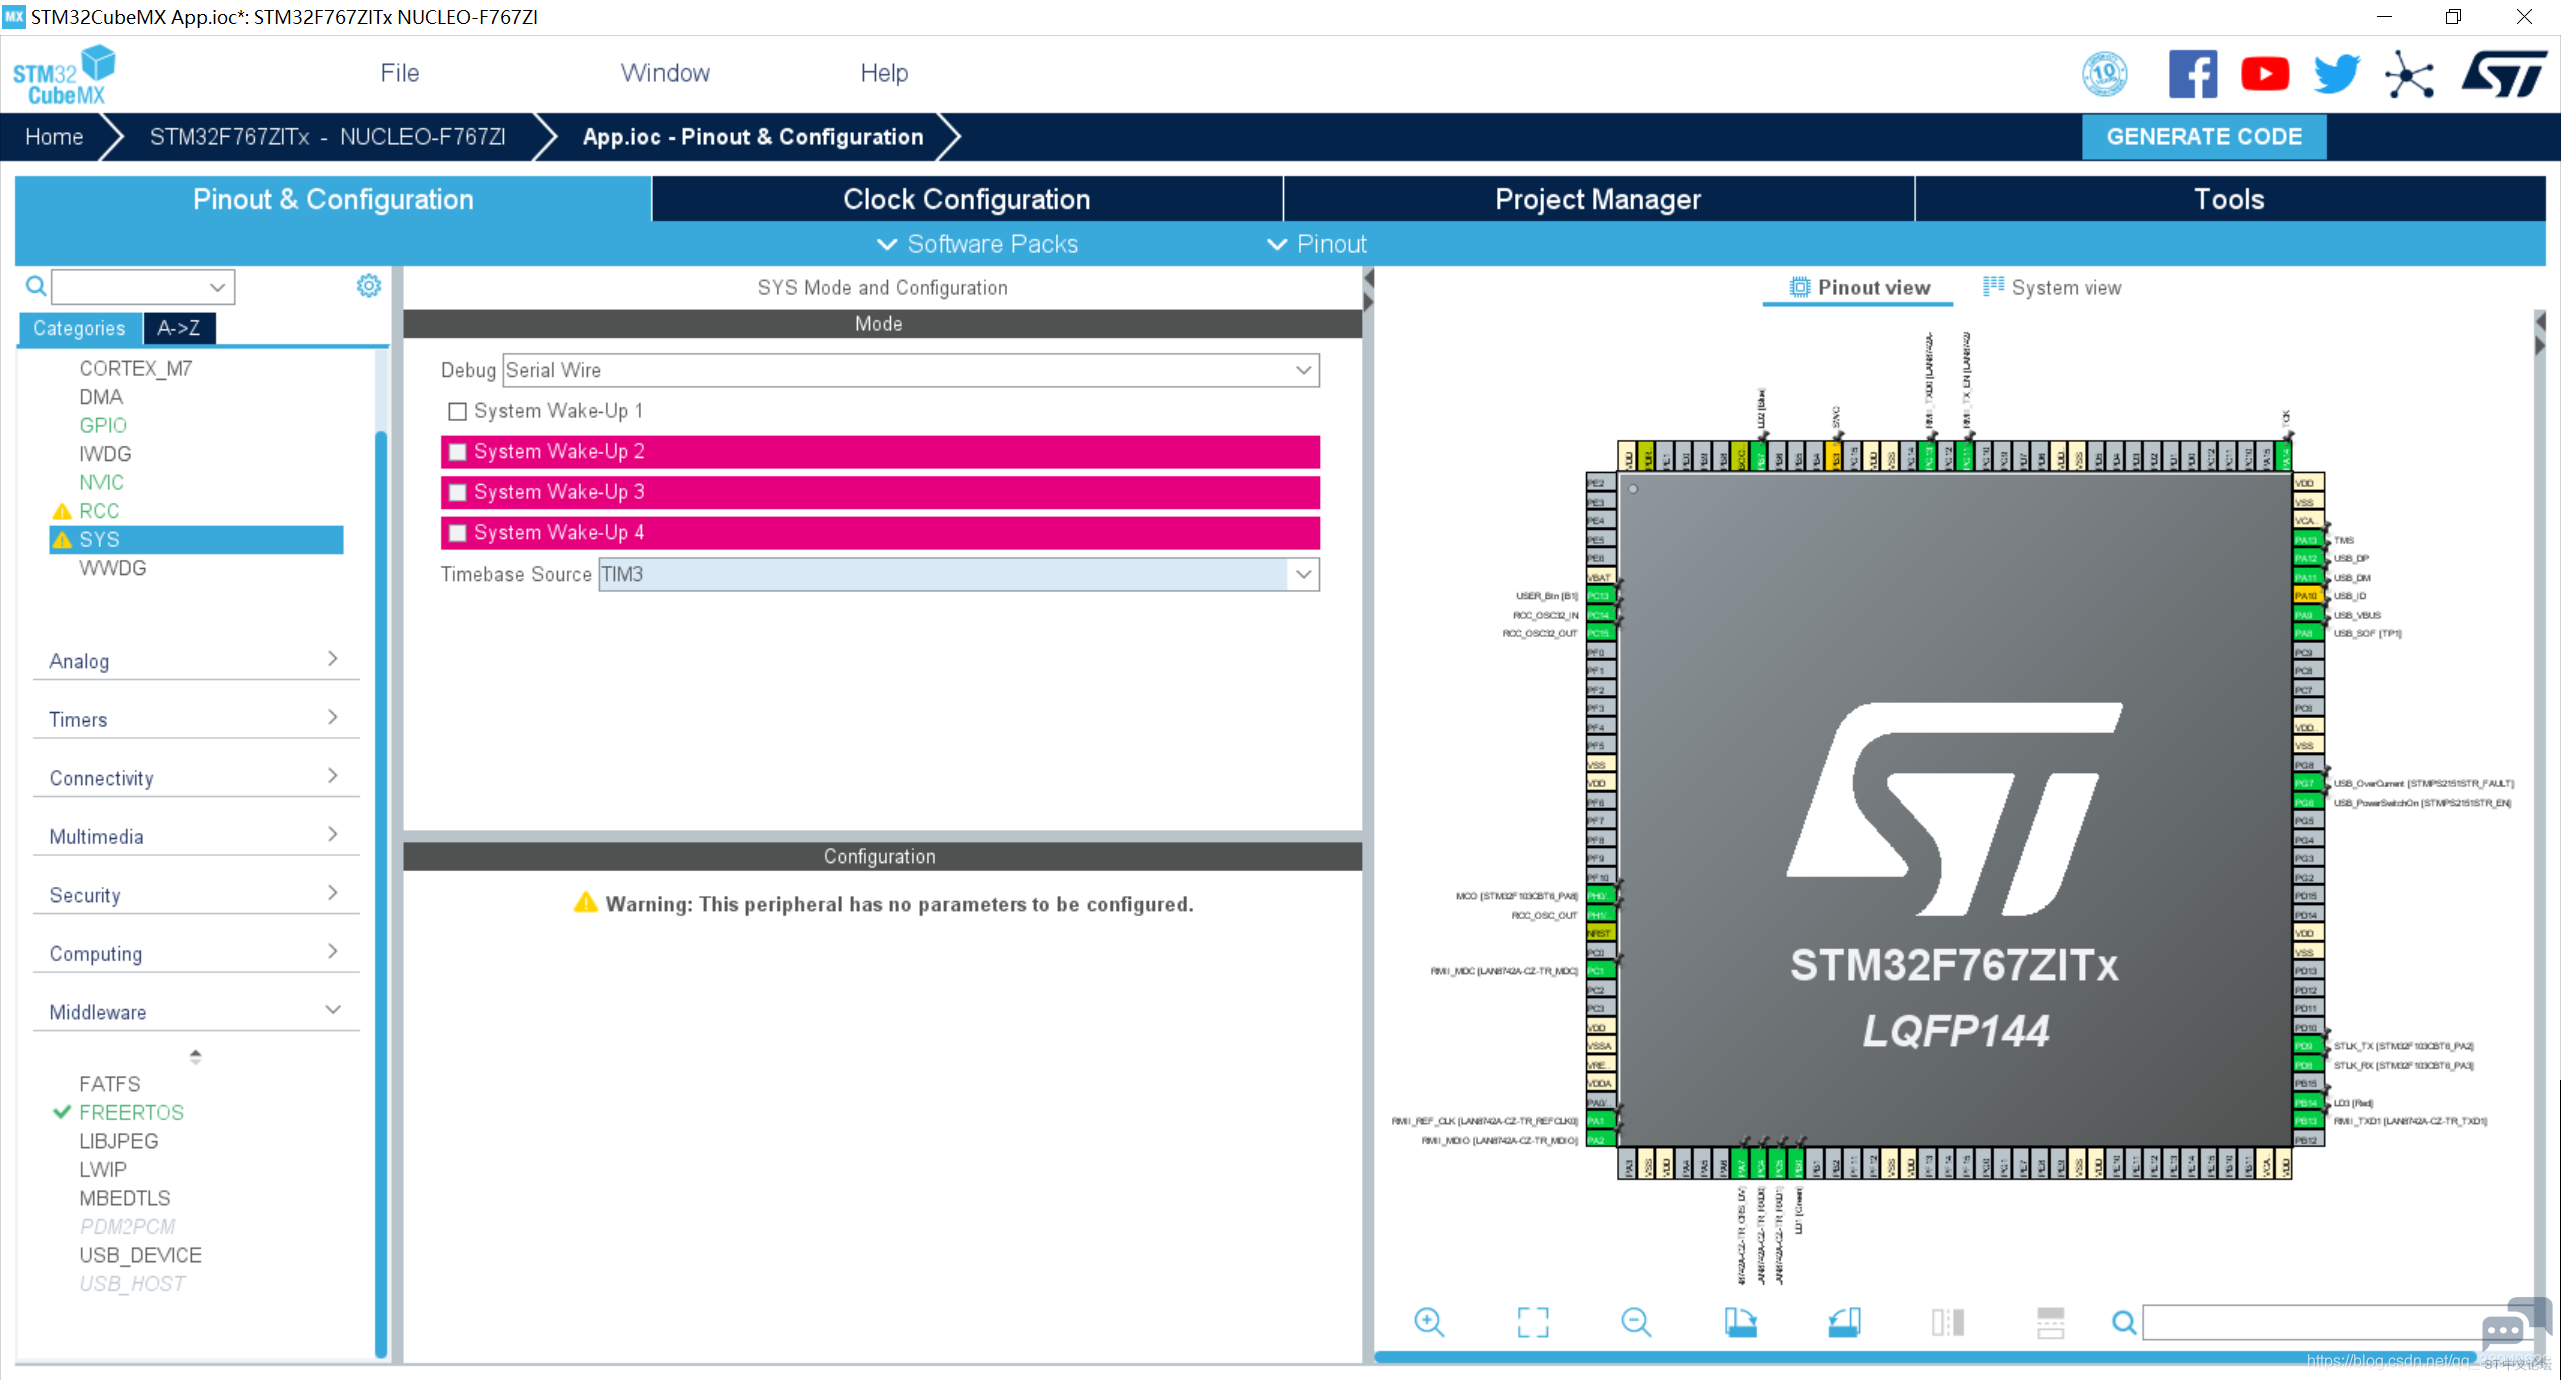Switch to the Clock Configuration tab
The image size is (2561, 1380).
pyautogui.click(x=967, y=199)
